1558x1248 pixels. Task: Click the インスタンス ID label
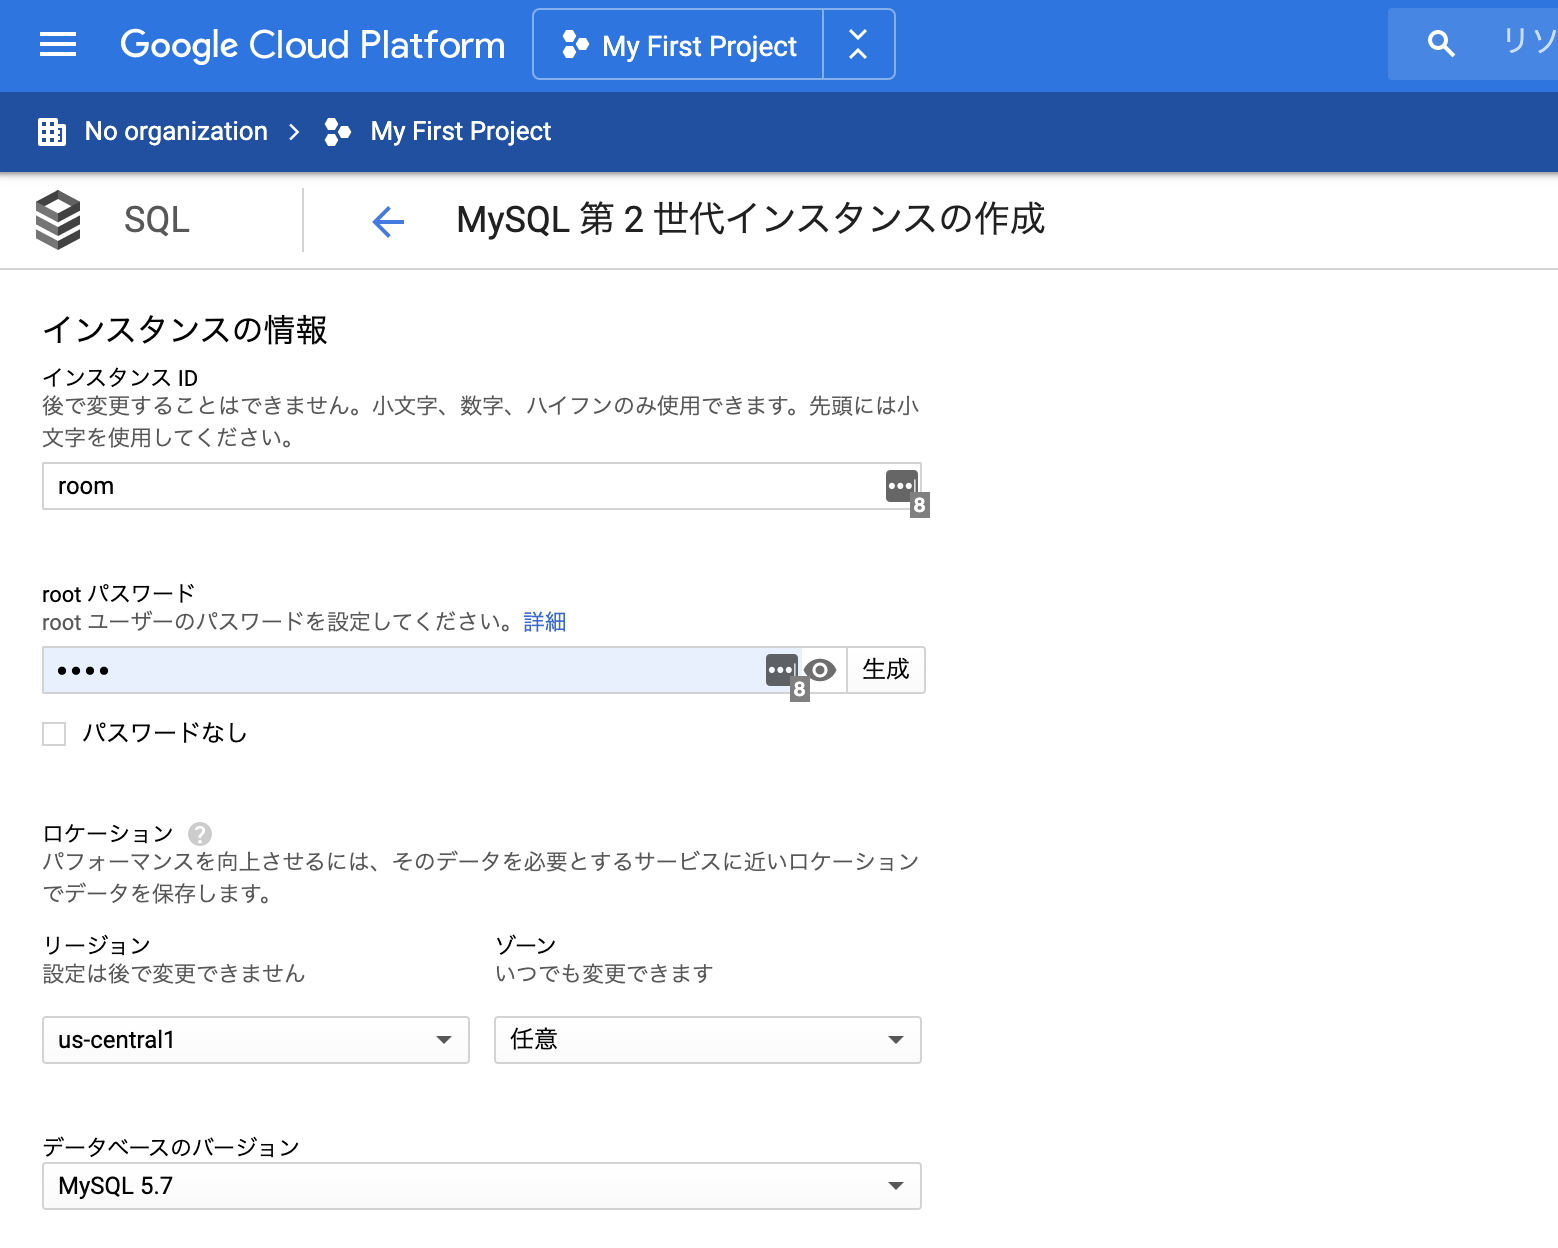point(120,377)
